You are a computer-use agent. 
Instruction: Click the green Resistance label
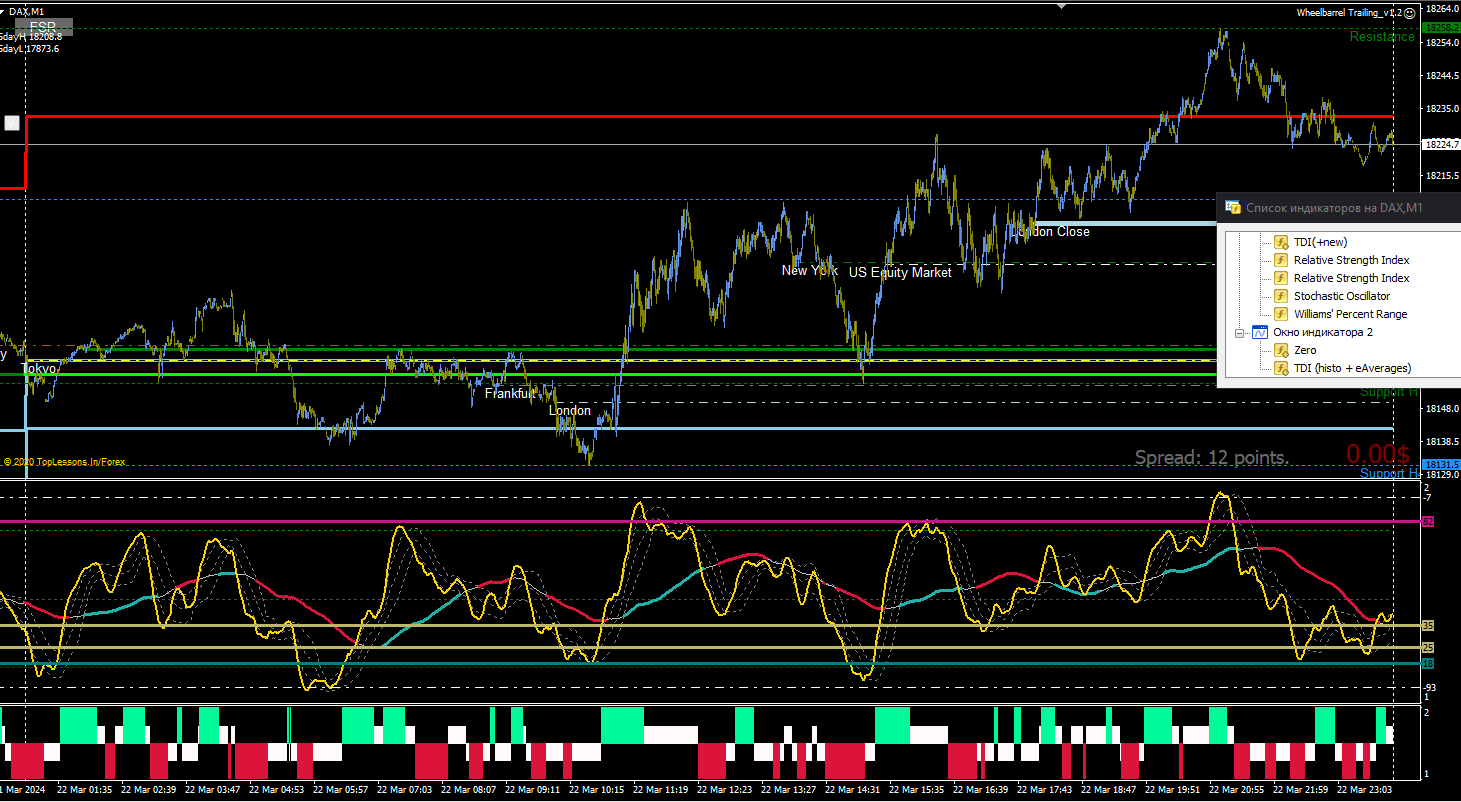pos(1382,37)
